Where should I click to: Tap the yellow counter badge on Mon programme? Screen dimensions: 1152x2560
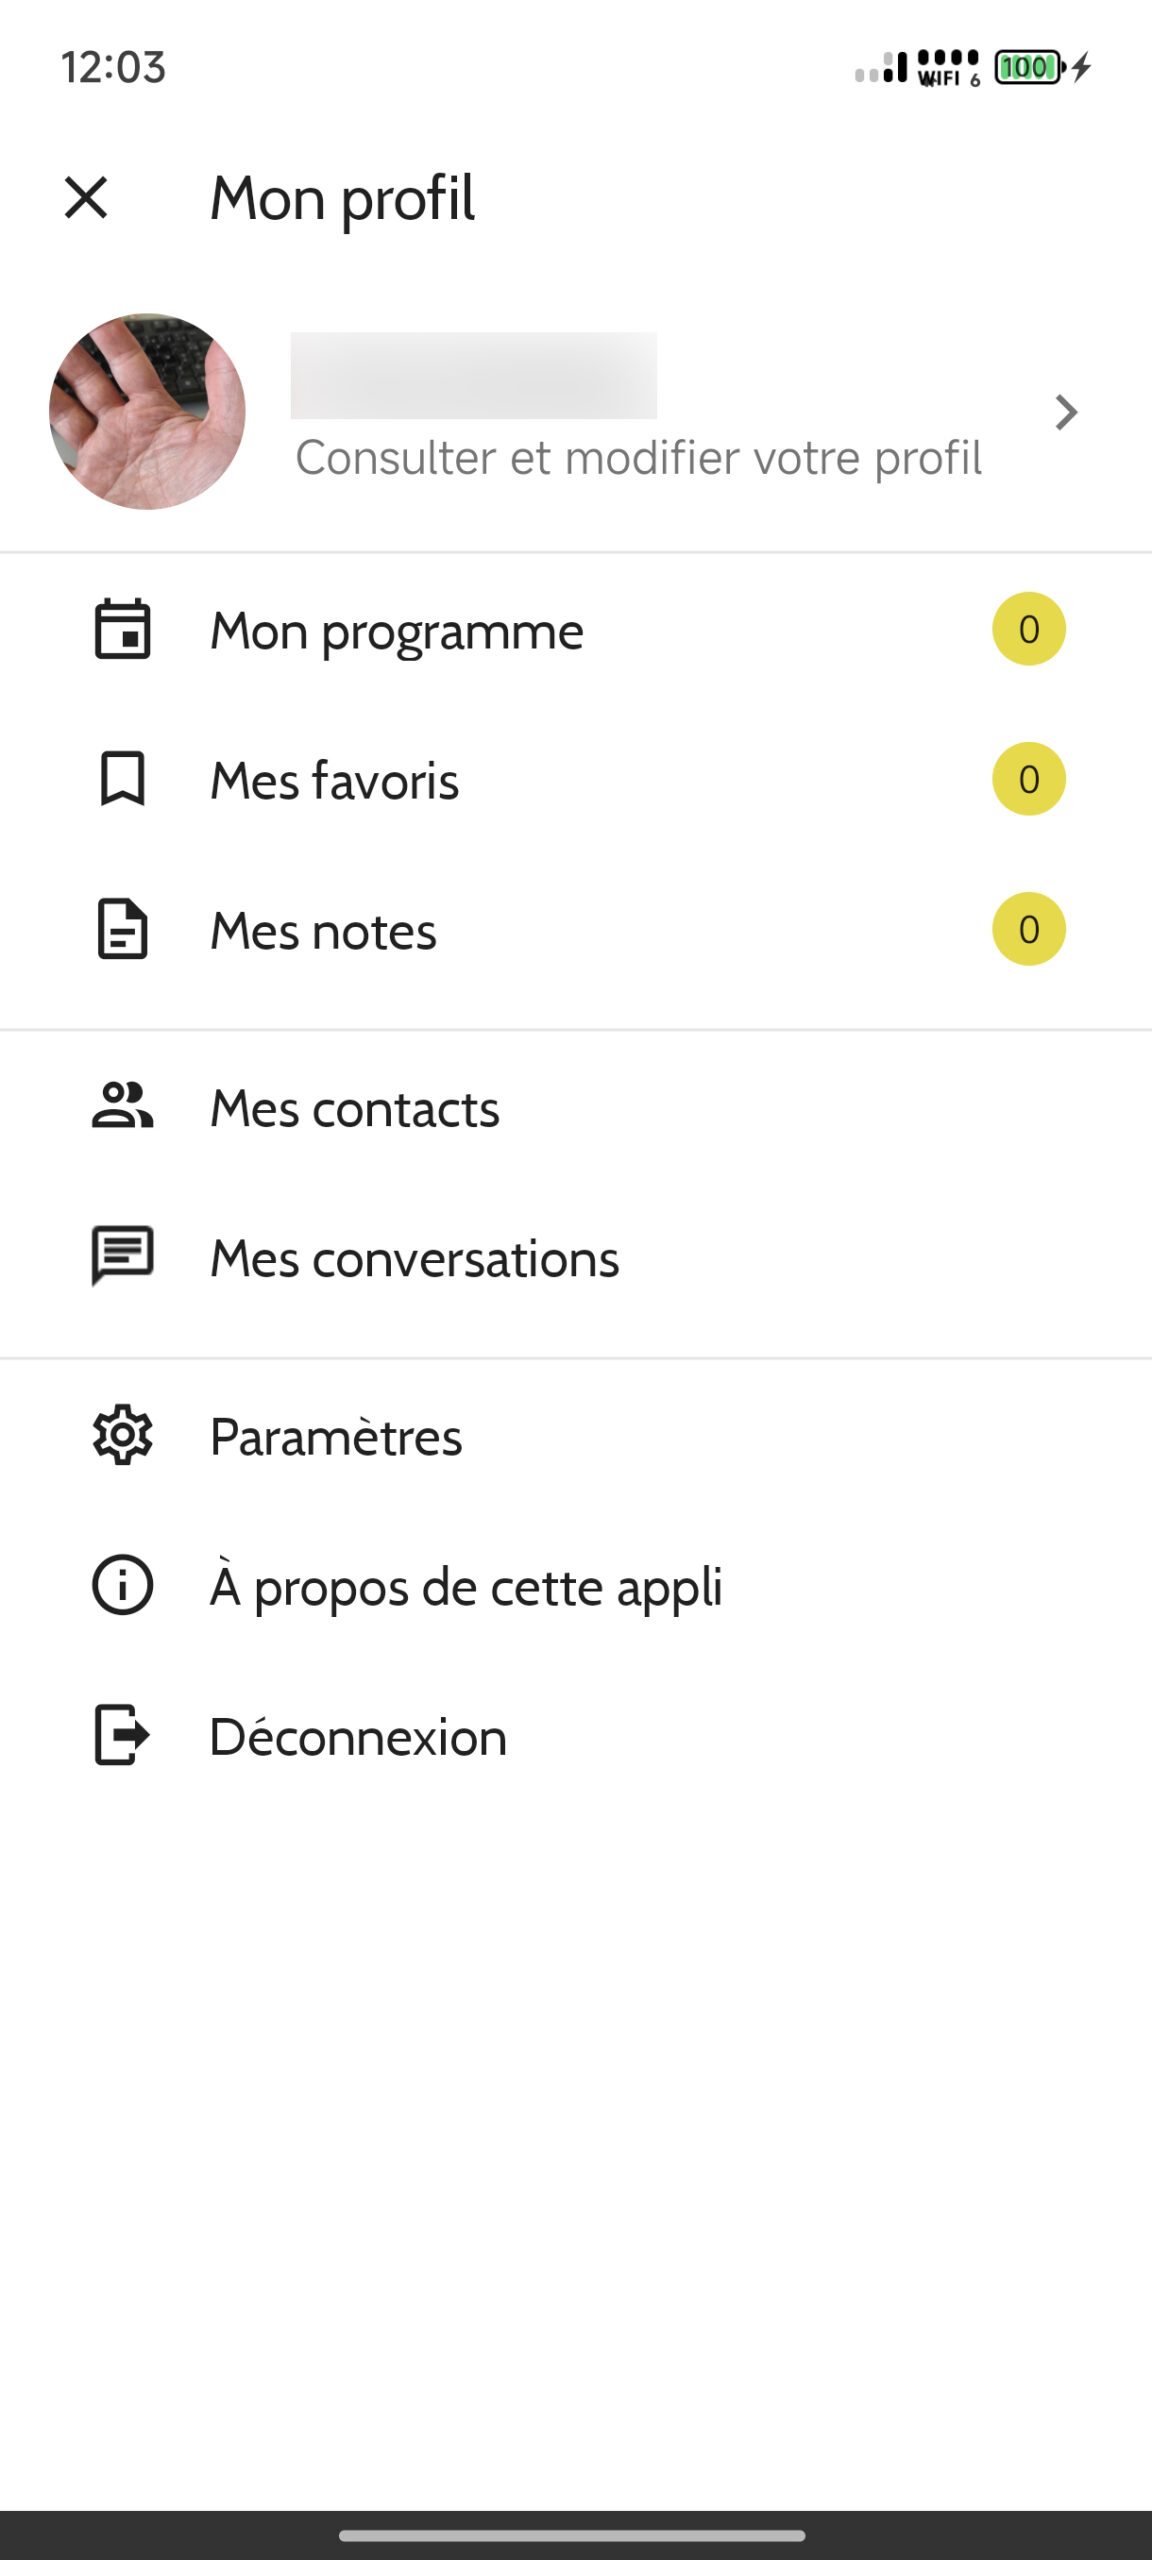(1028, 629)
